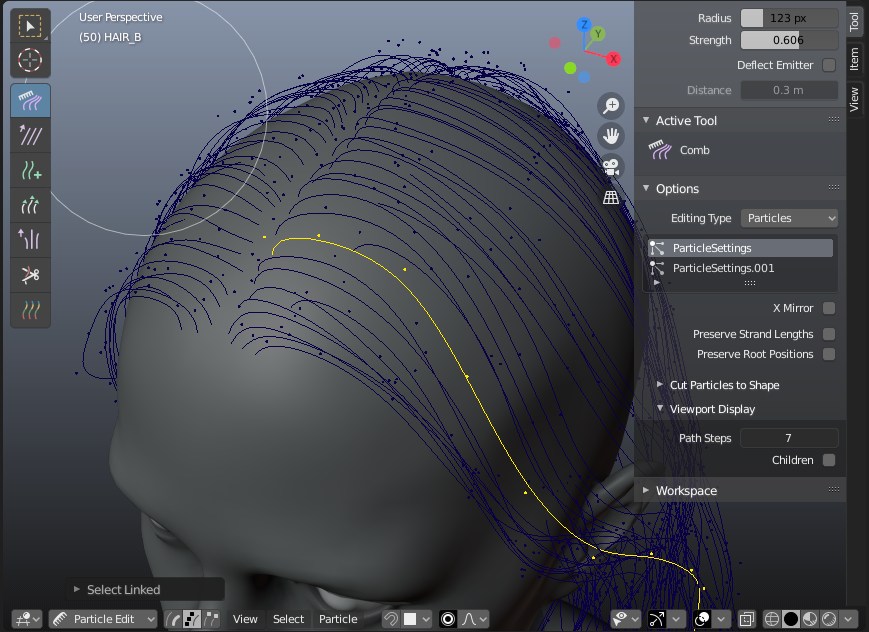Switch to the View sidebar tab

point(854,99)
